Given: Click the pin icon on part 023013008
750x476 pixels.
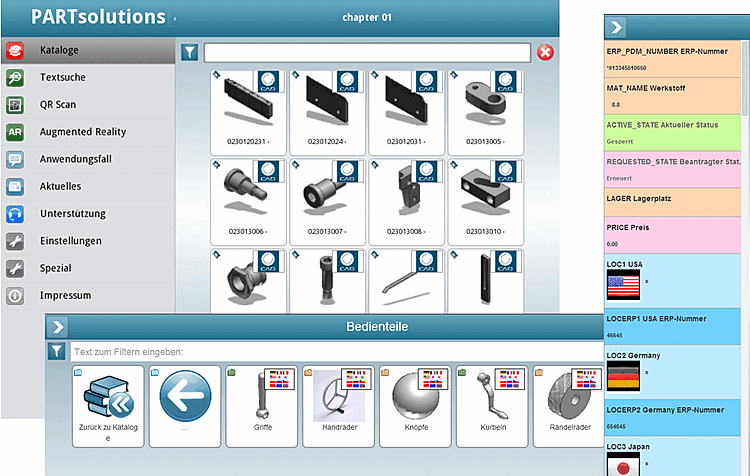Looking at the screenshot, I should (375, 165).
